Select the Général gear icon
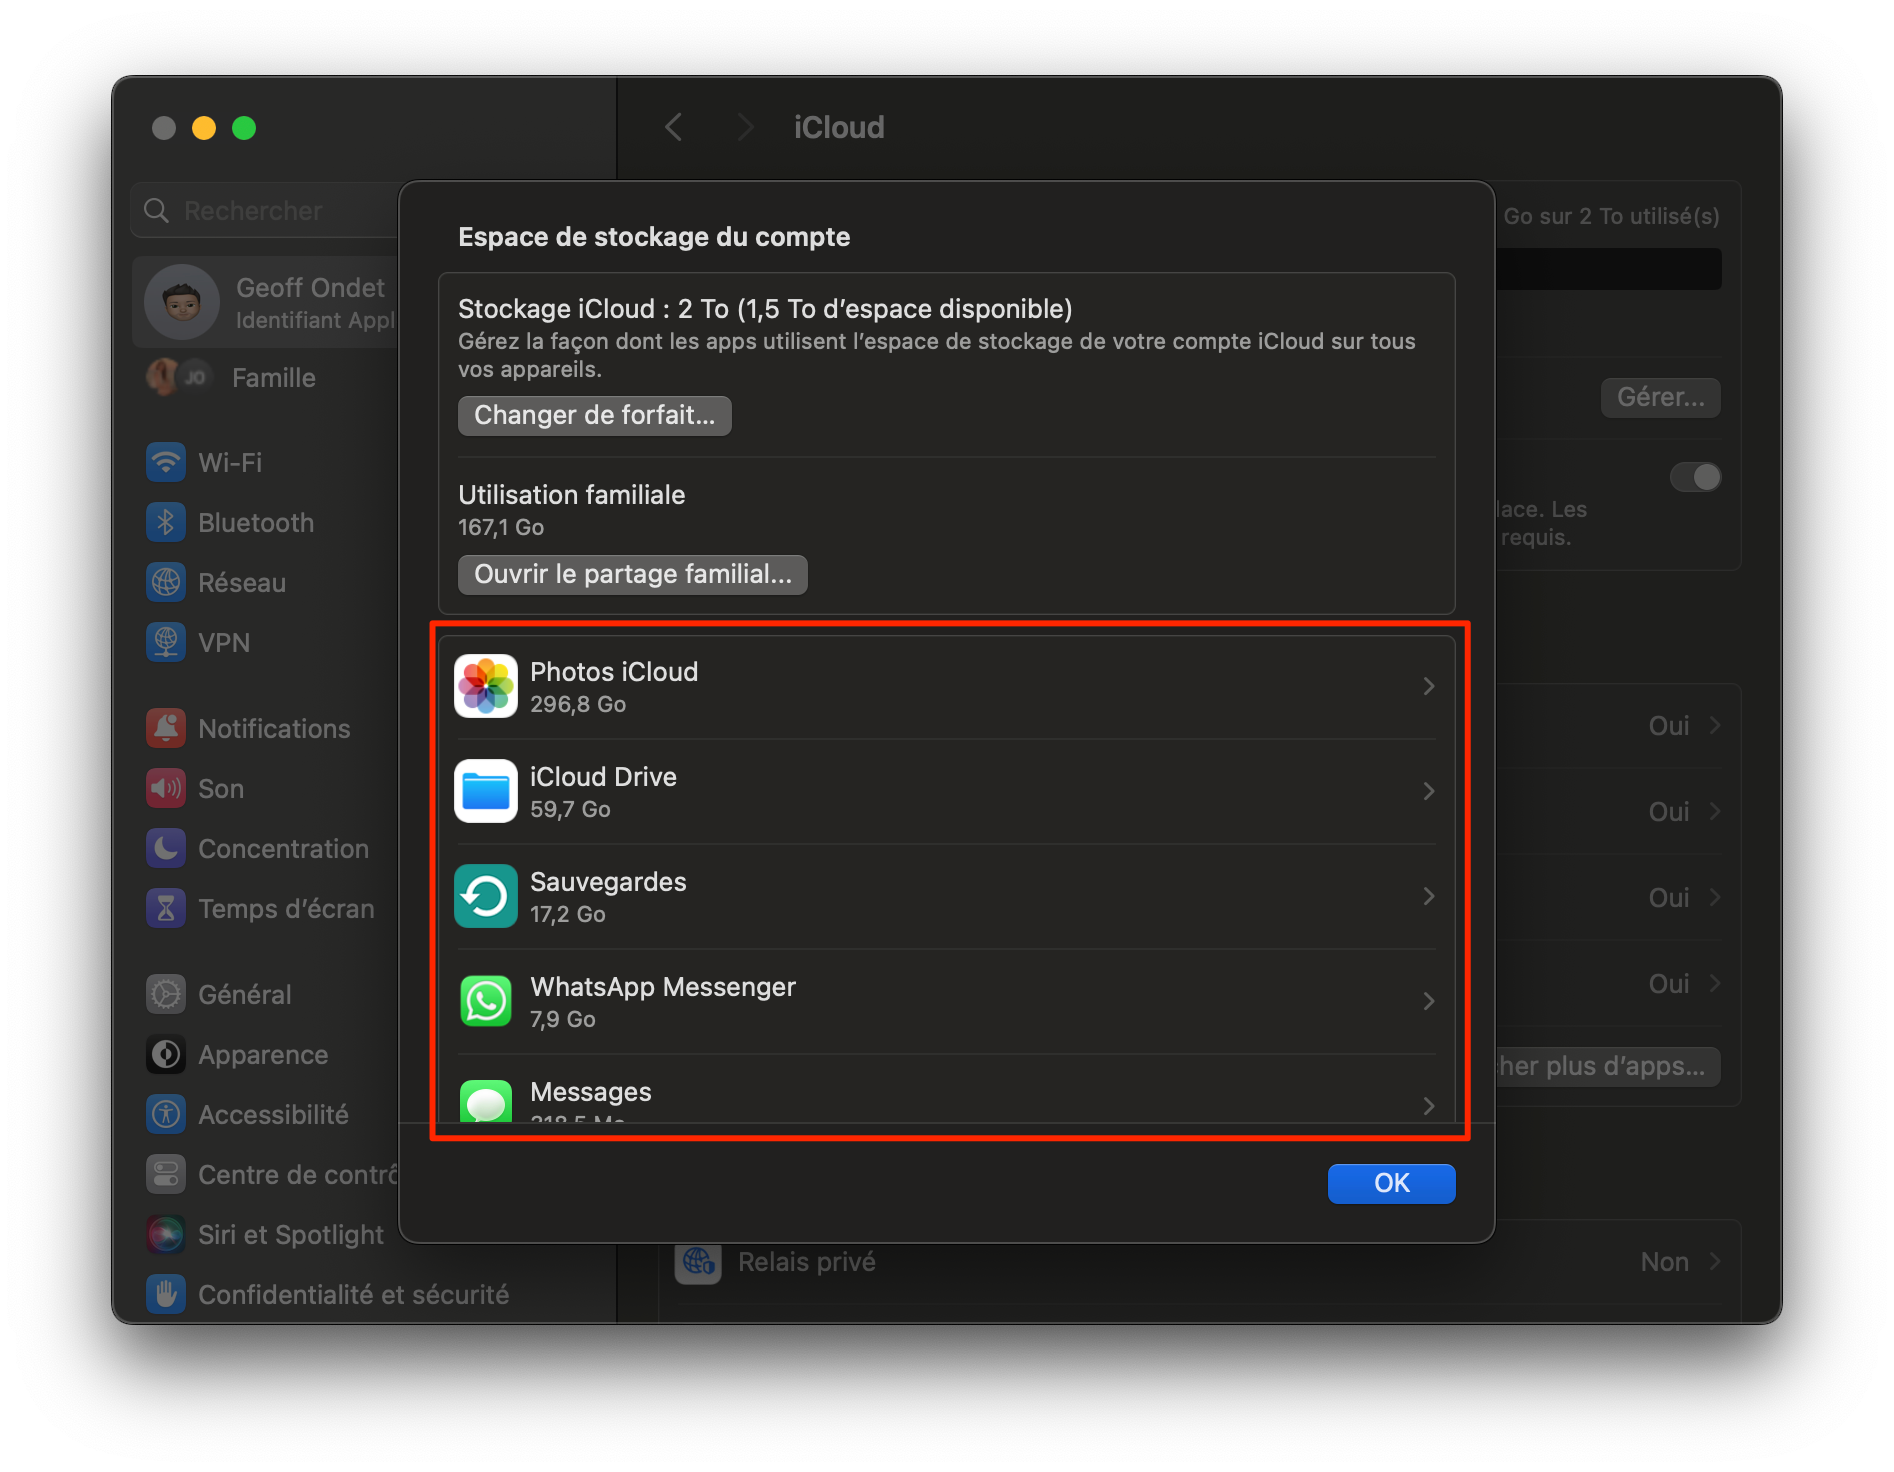The image size is (1894, 1472). coord(166,995)
